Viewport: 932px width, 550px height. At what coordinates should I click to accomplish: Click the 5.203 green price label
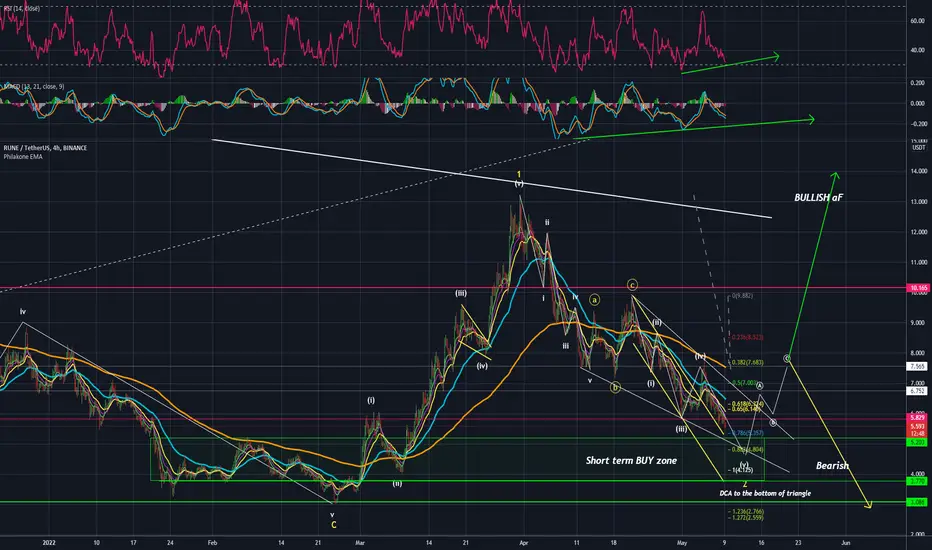917,442
